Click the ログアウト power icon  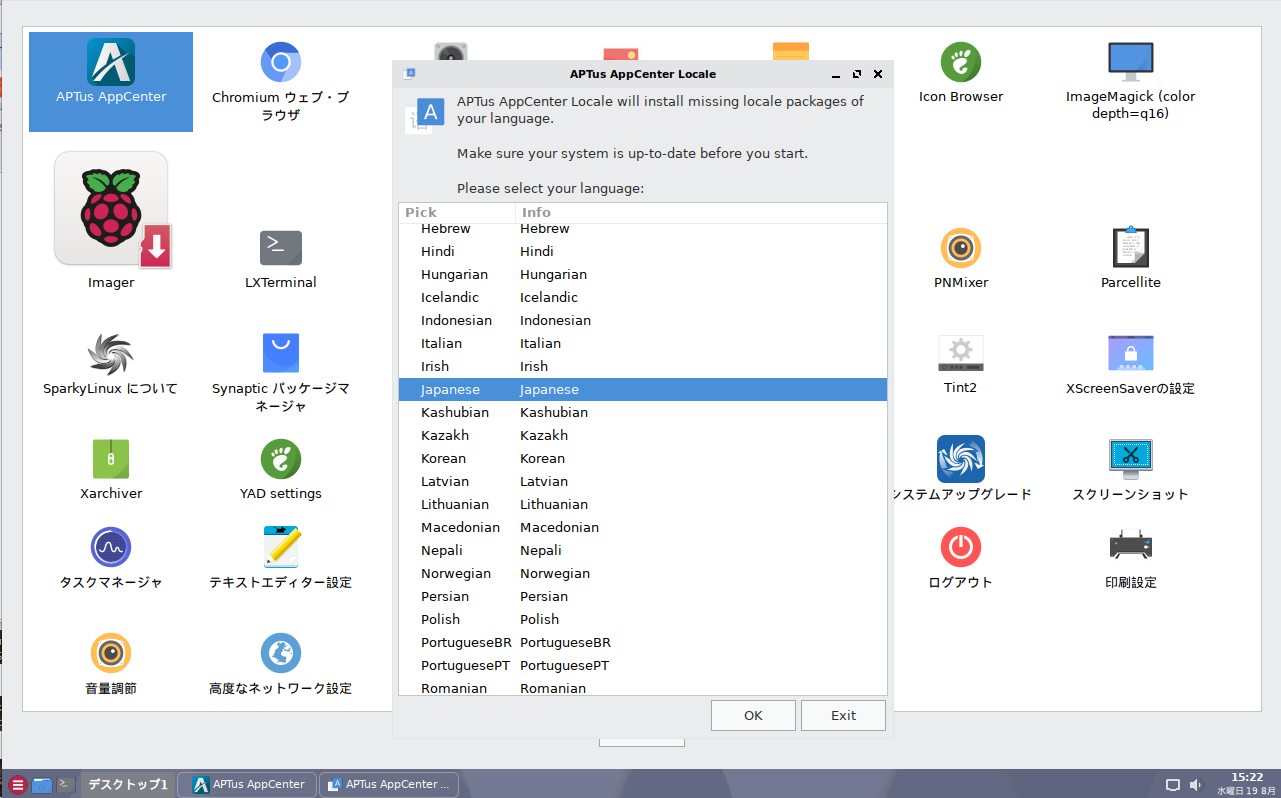(961, 547)
